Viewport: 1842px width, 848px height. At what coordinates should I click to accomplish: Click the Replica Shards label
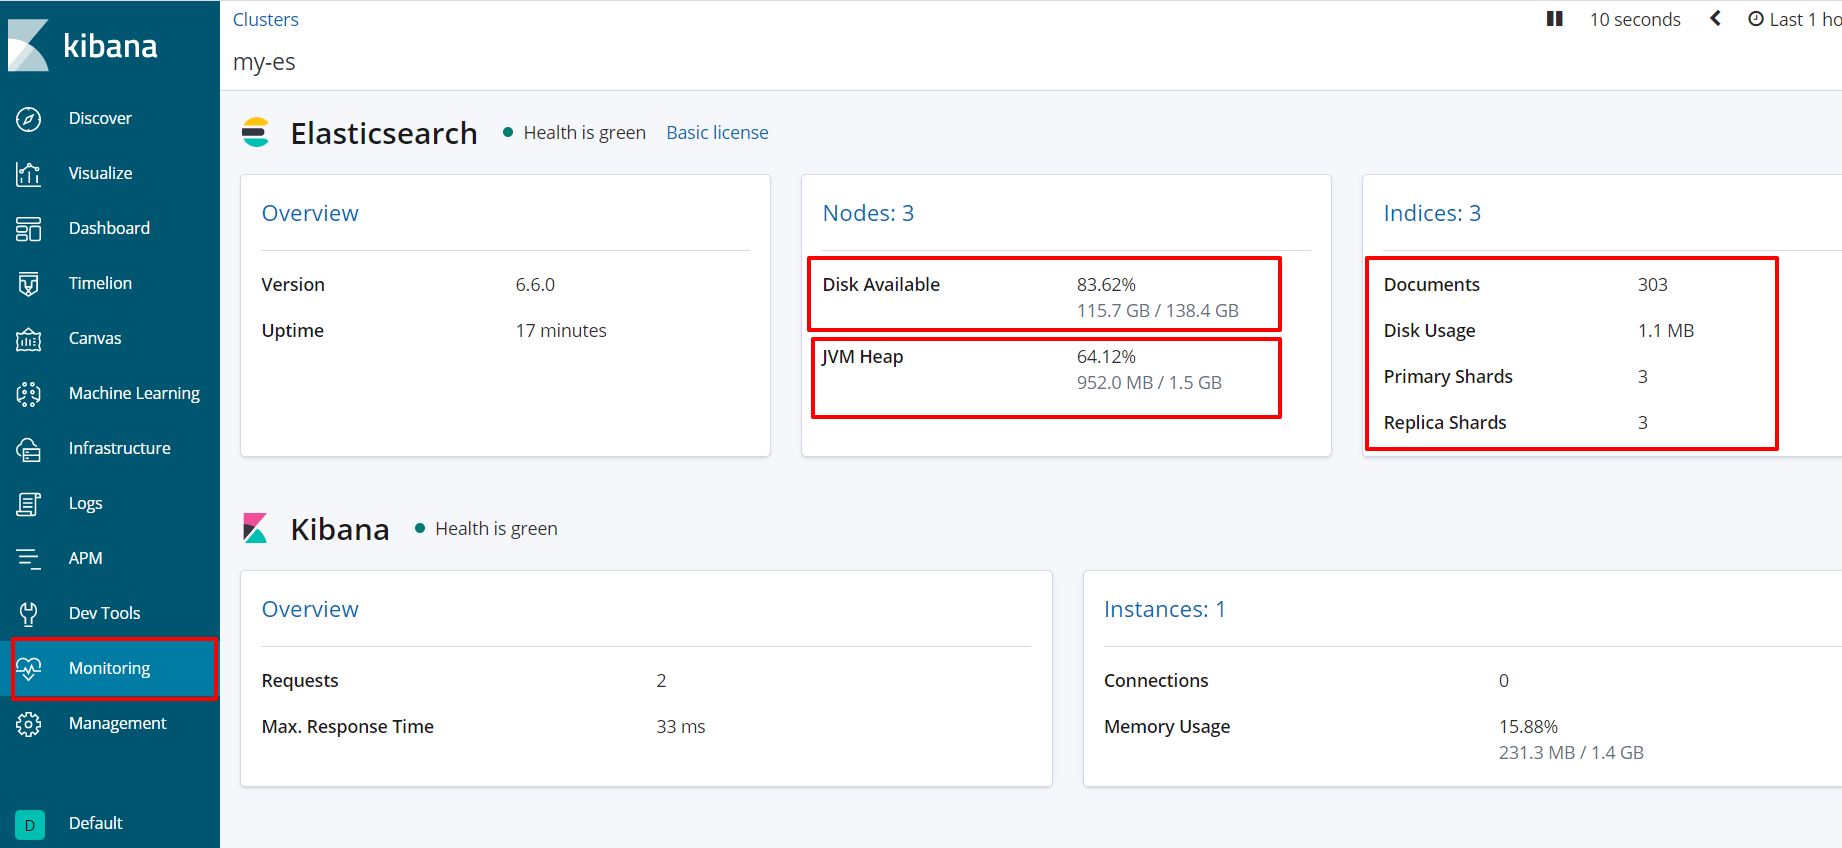pos(1445,422)
